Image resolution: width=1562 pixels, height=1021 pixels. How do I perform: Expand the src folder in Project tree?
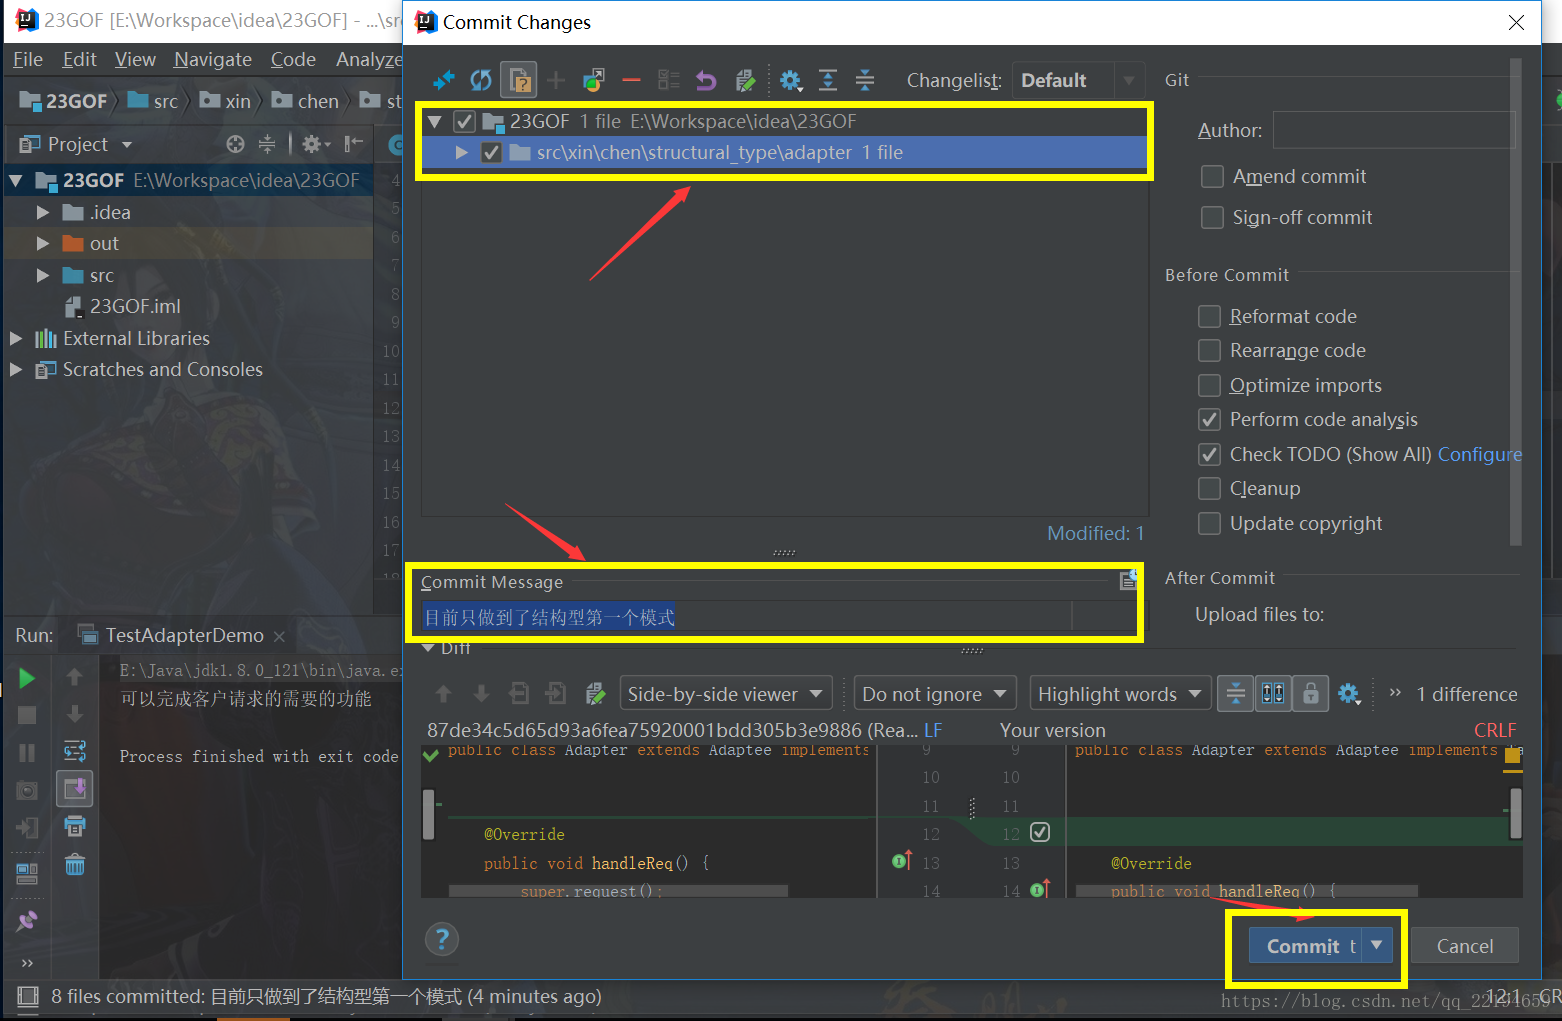pos(43,276)
